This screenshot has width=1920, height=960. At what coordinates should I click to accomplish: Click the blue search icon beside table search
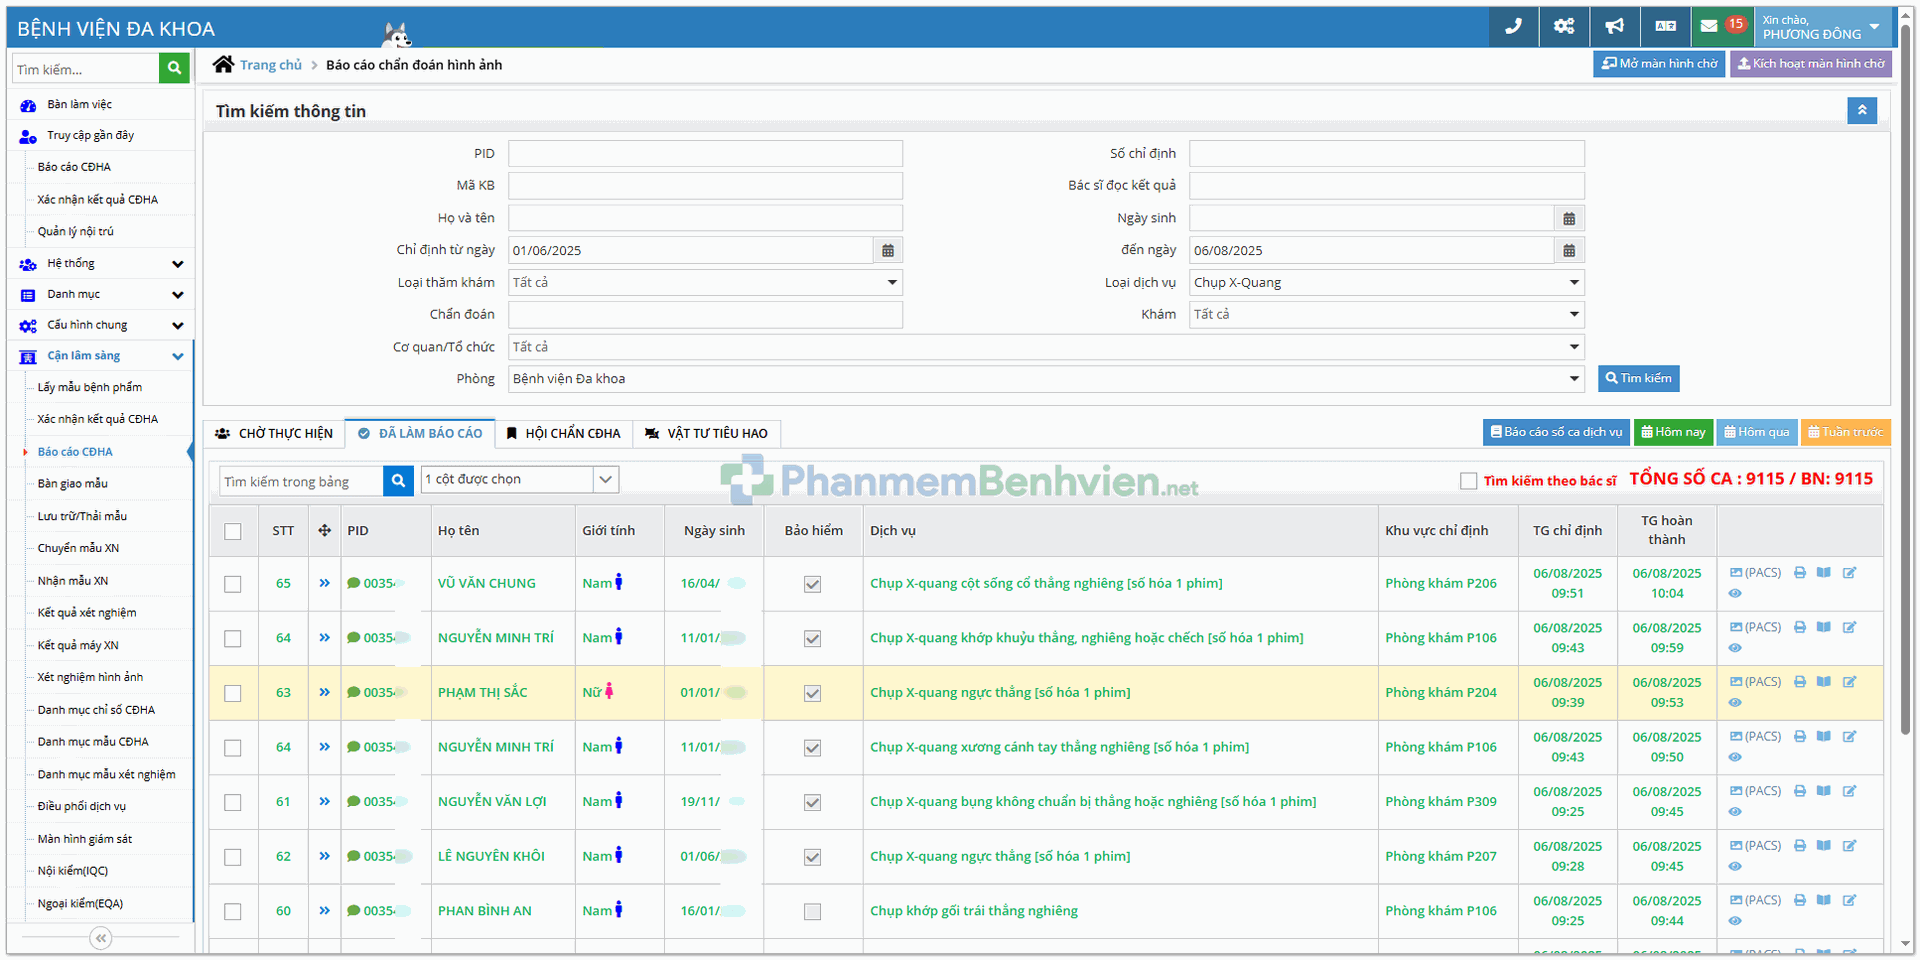click(398, 481)
